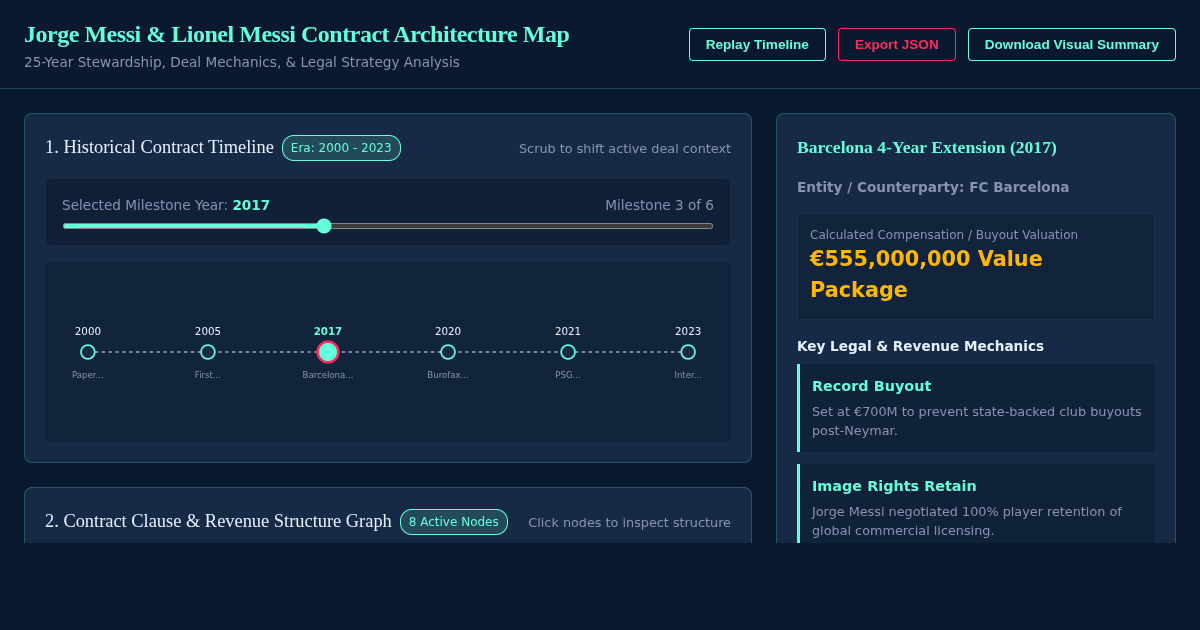The image size is (1200, 630).
Task: Click 'Selected Milestone Year: 2017' label
Action: [166, 205]
